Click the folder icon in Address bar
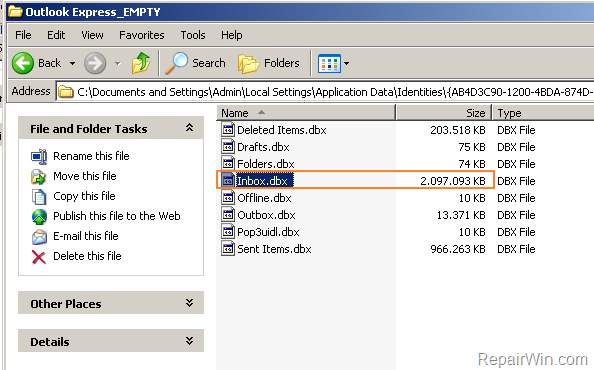 tap(66, 92)
